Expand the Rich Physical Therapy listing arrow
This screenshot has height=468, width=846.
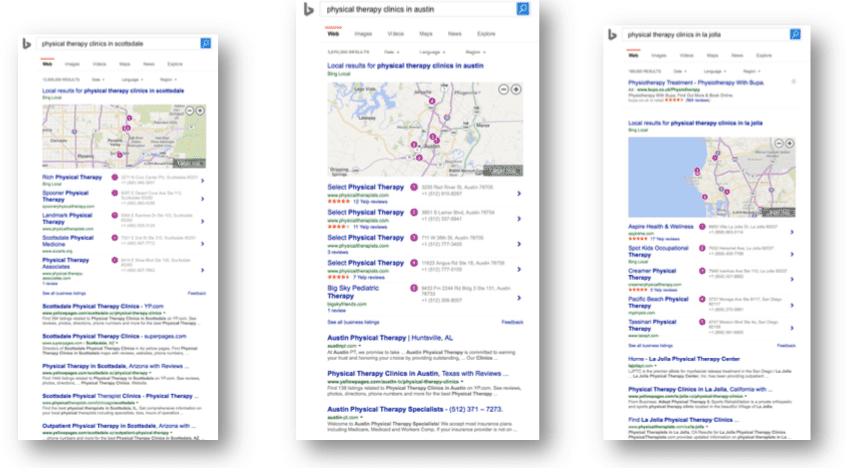point(202,181)
